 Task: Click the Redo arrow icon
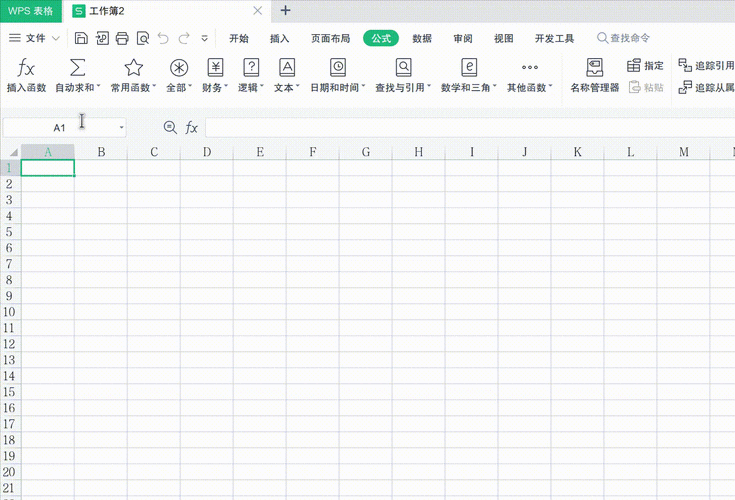(184, 38)
